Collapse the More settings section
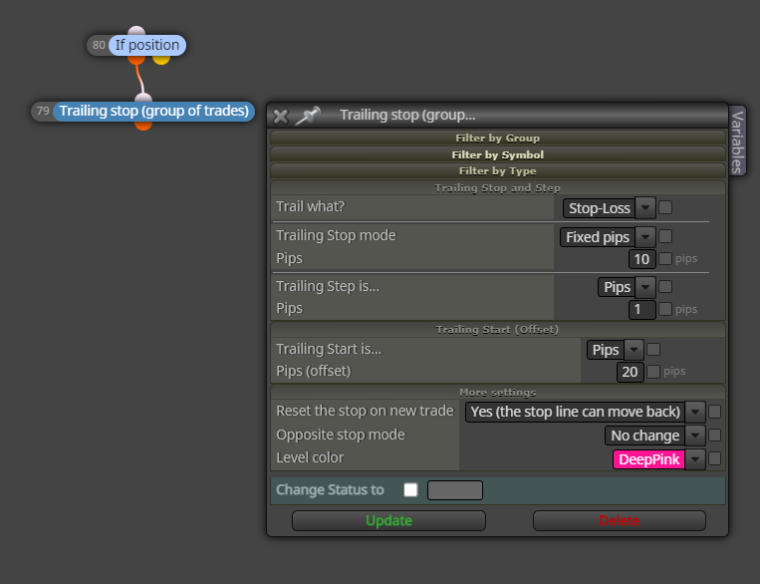 pyautogui.click(x=497, y=392)
